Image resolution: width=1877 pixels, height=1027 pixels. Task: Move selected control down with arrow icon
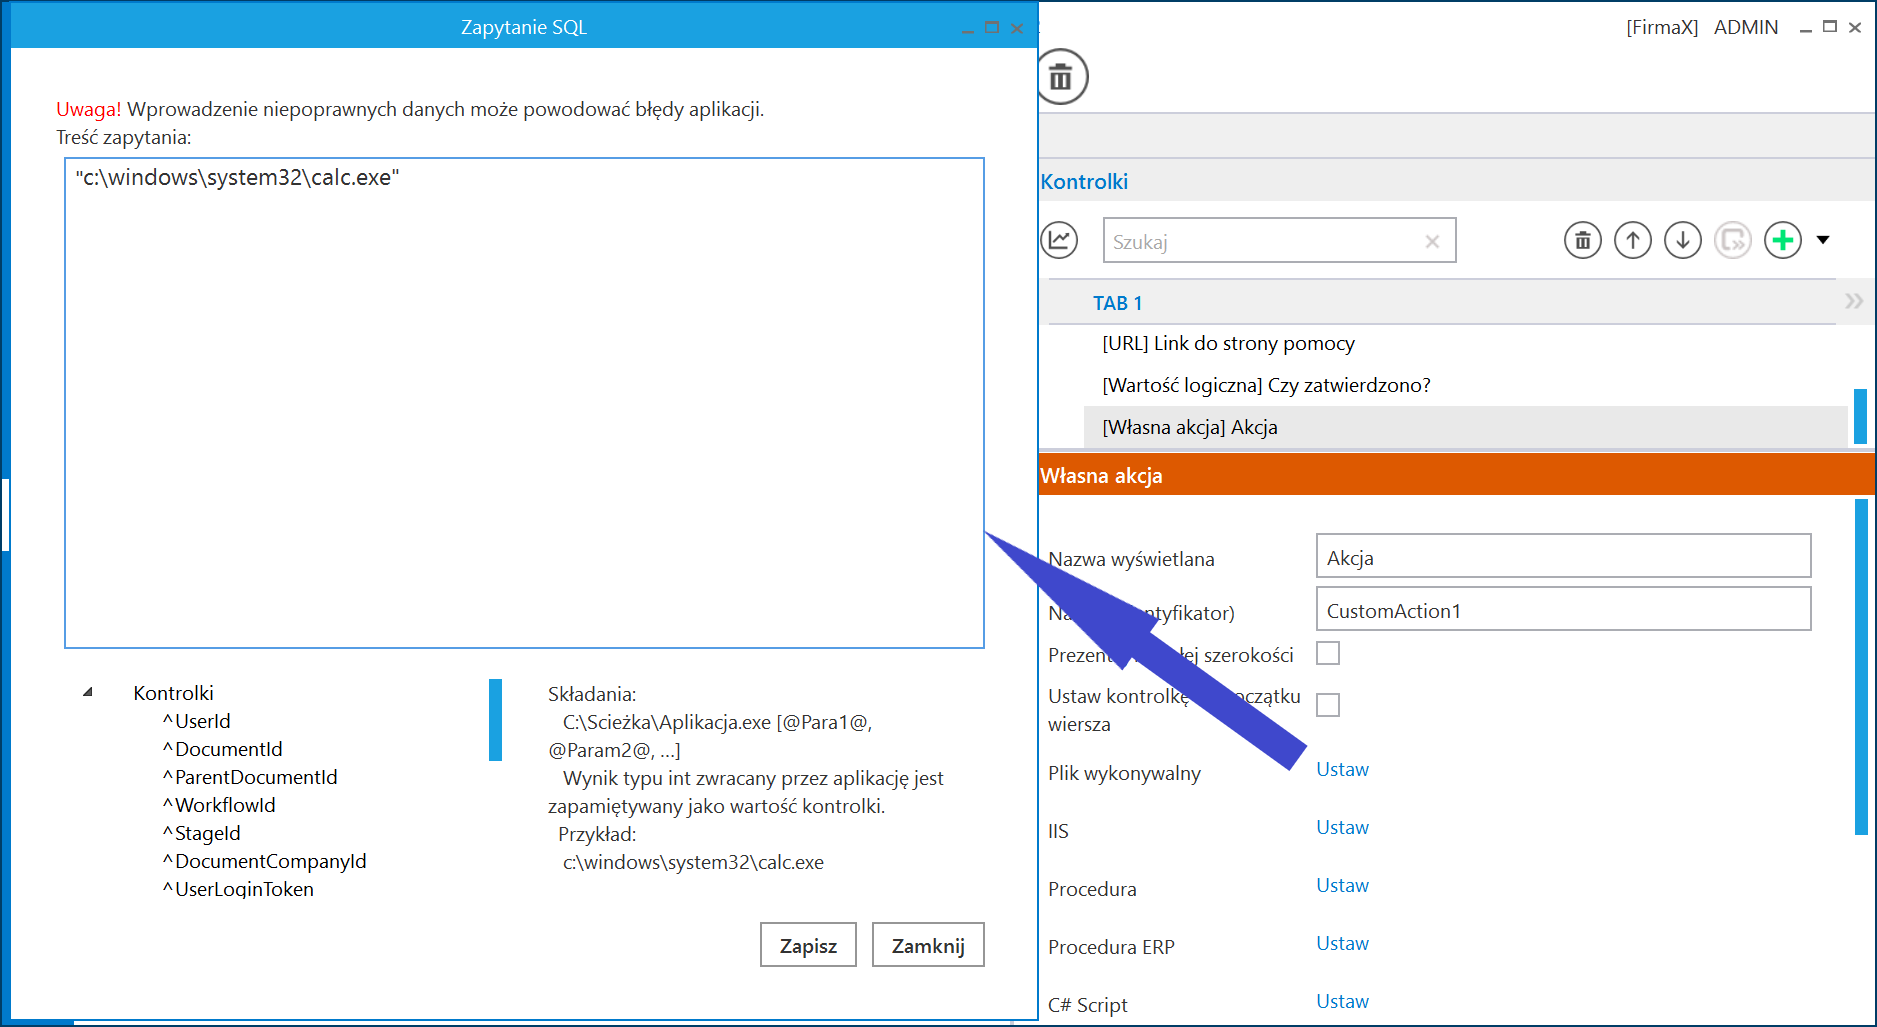(1683, 240)
